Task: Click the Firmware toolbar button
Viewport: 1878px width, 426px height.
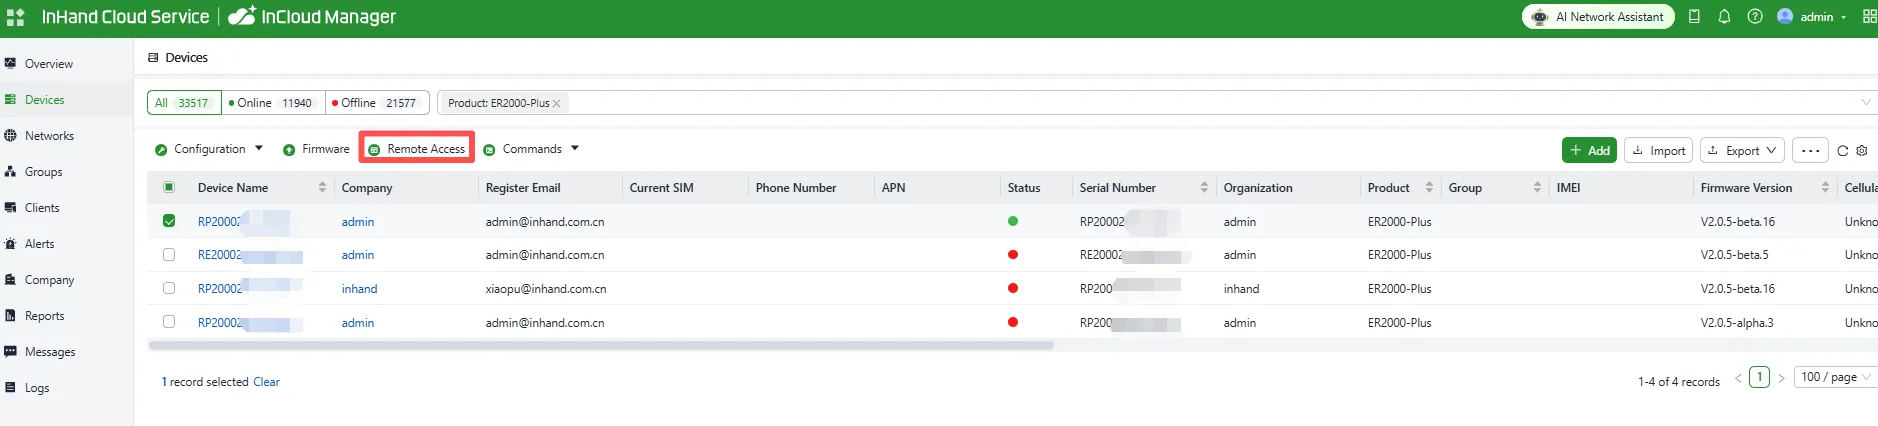Action: 316,149
